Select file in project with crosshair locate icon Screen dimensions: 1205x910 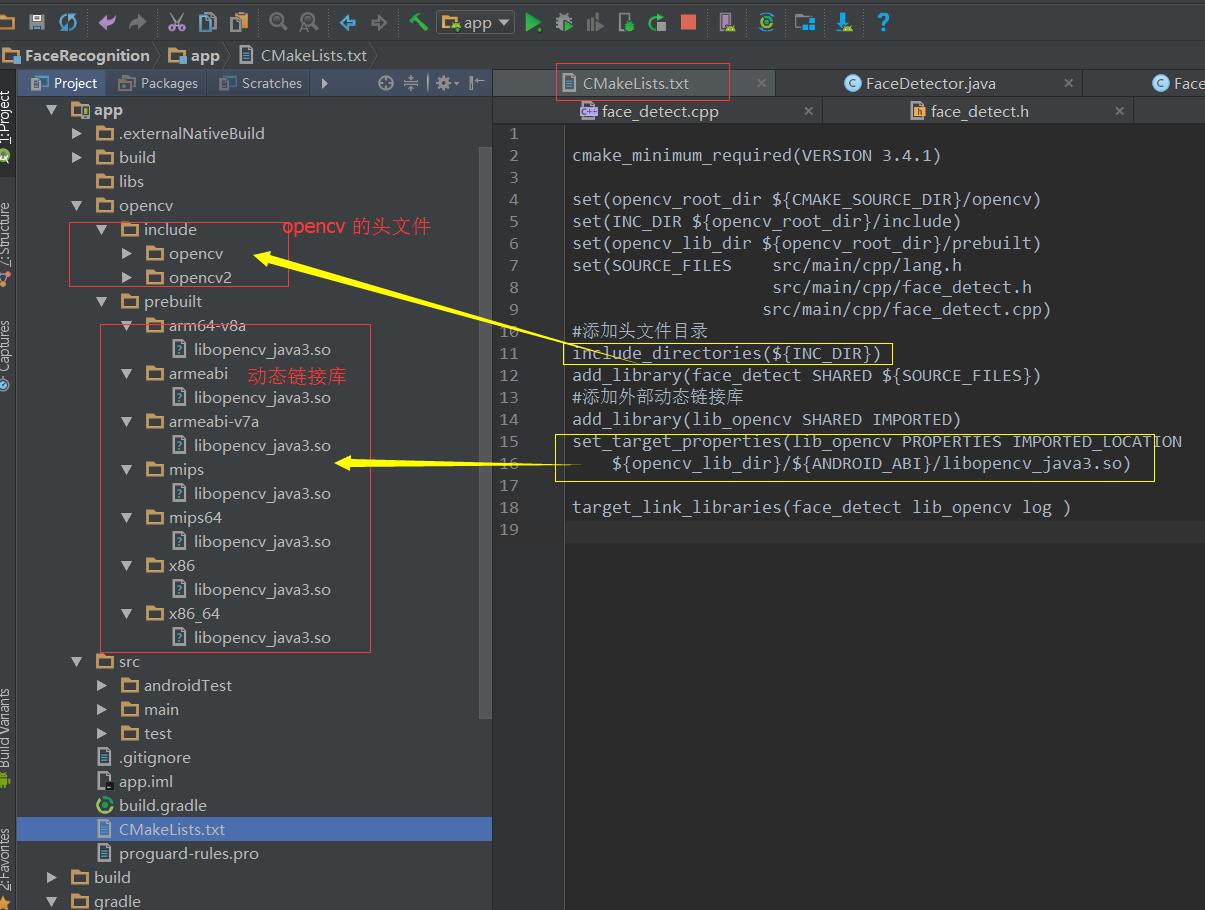tap(386, 84)
